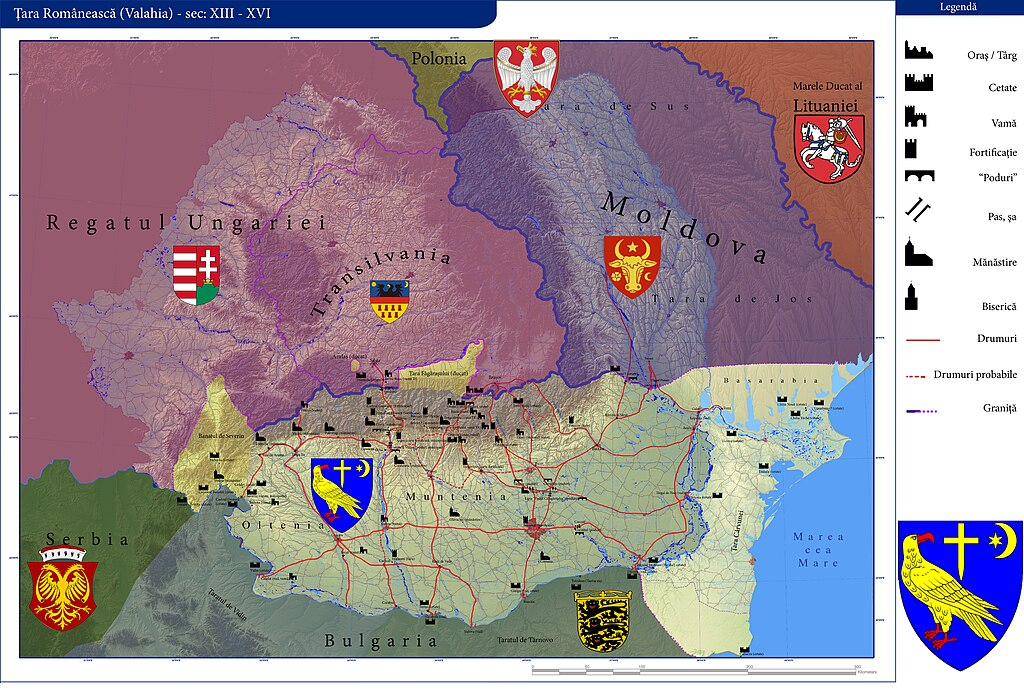
Task: Click the Serbian double-headed eagle emblem
Action: tap(63, 588)
